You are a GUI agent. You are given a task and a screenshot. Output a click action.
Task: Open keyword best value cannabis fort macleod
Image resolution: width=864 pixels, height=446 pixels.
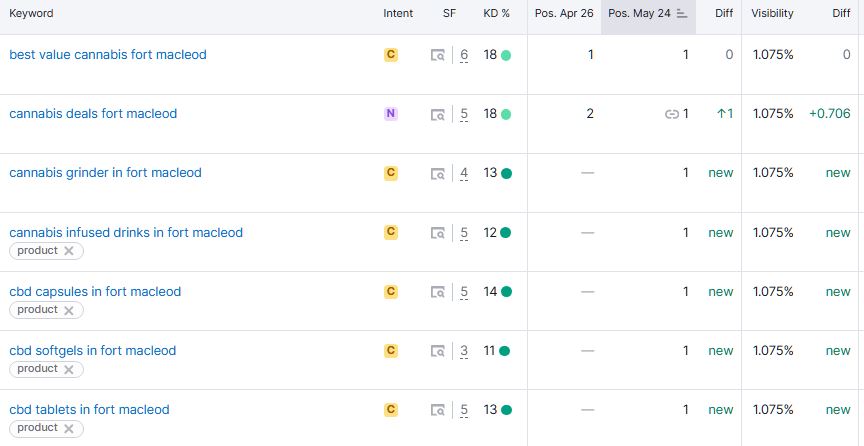pos(108,55)
